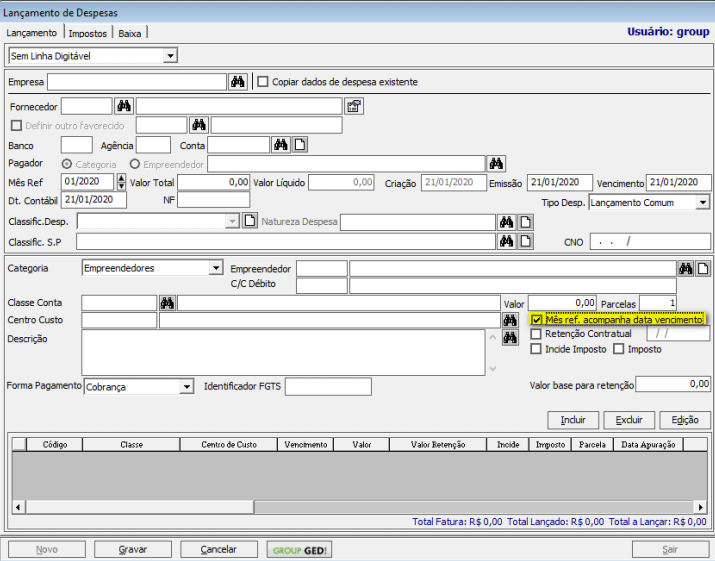
Task: Check Copiar dados de despesa existente
Action: [263, 82]
